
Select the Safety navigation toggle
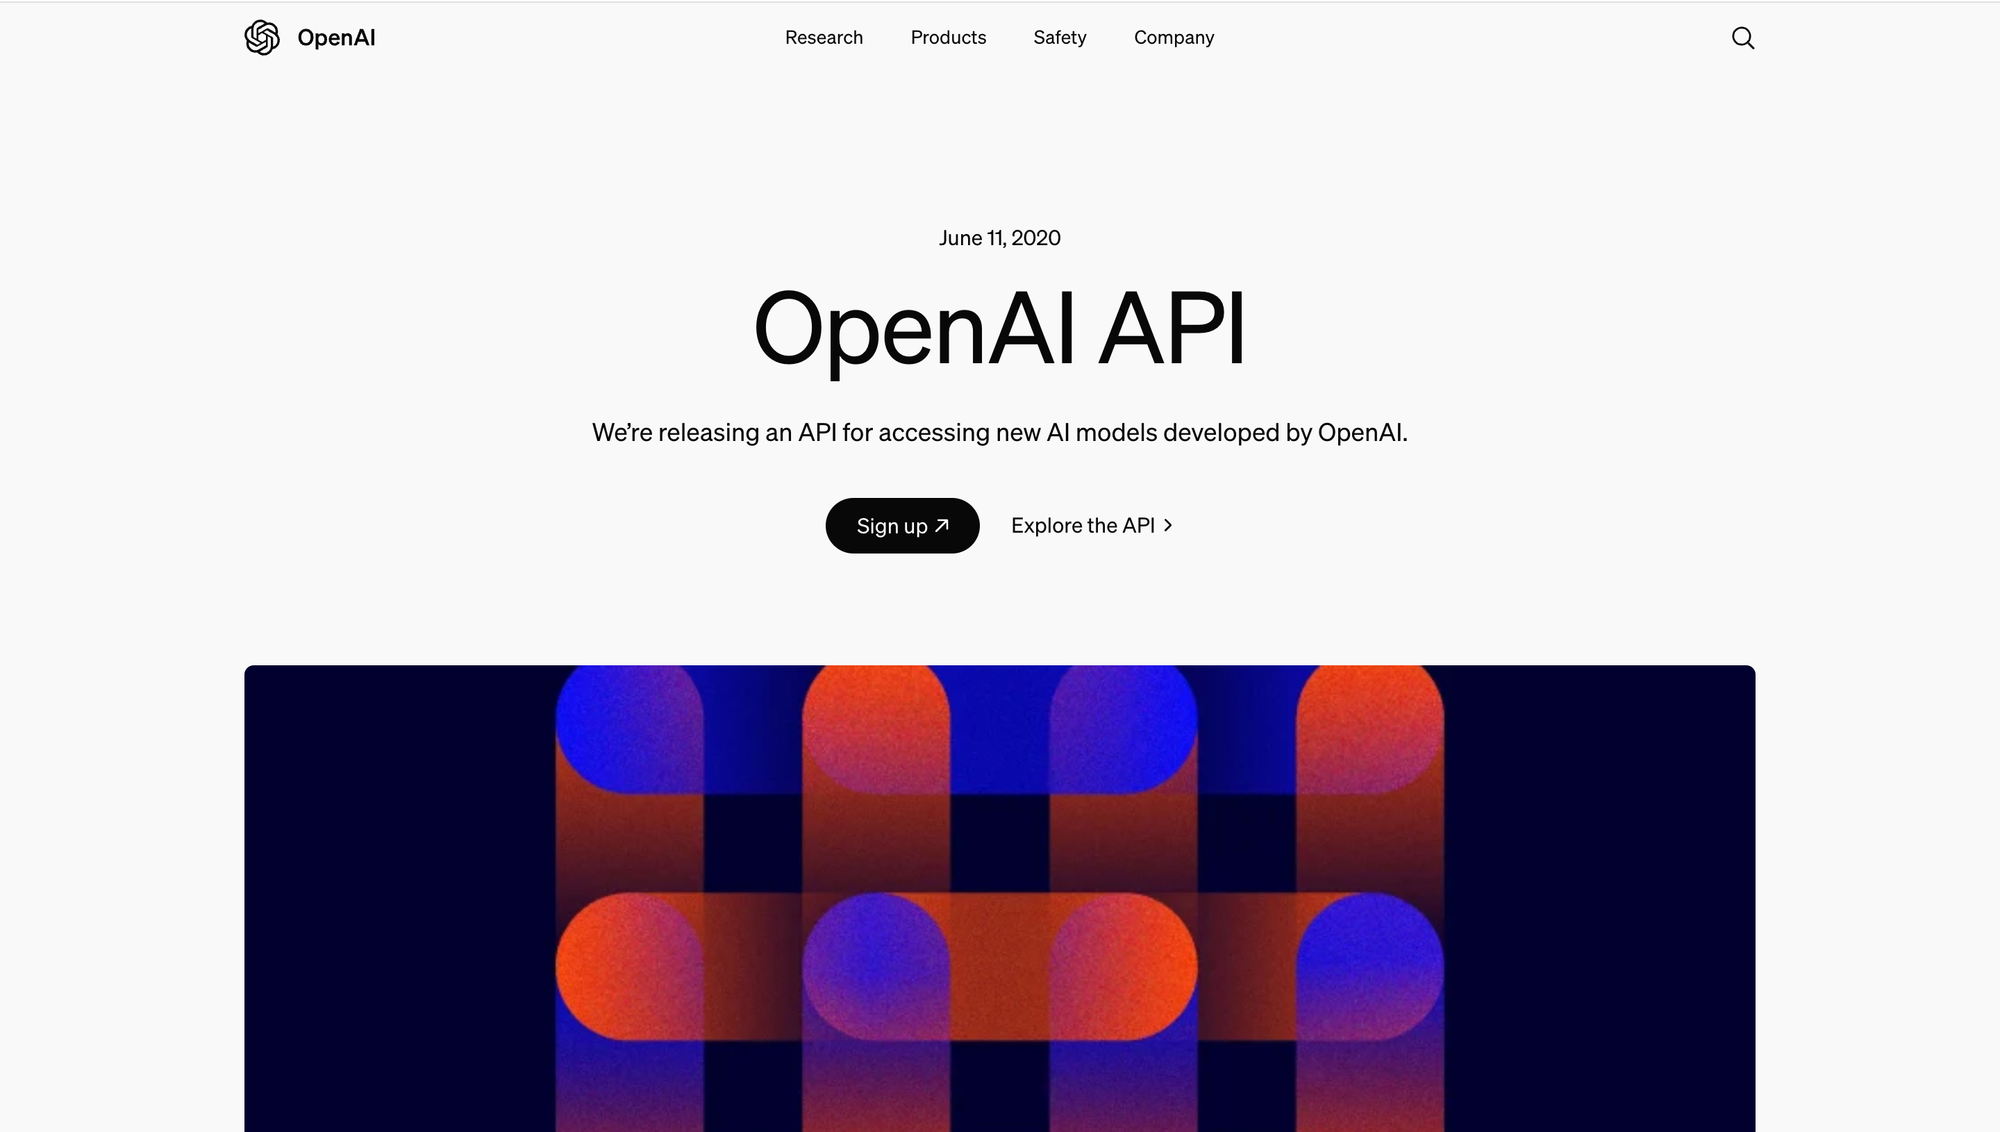click(x=1059, y=37)
